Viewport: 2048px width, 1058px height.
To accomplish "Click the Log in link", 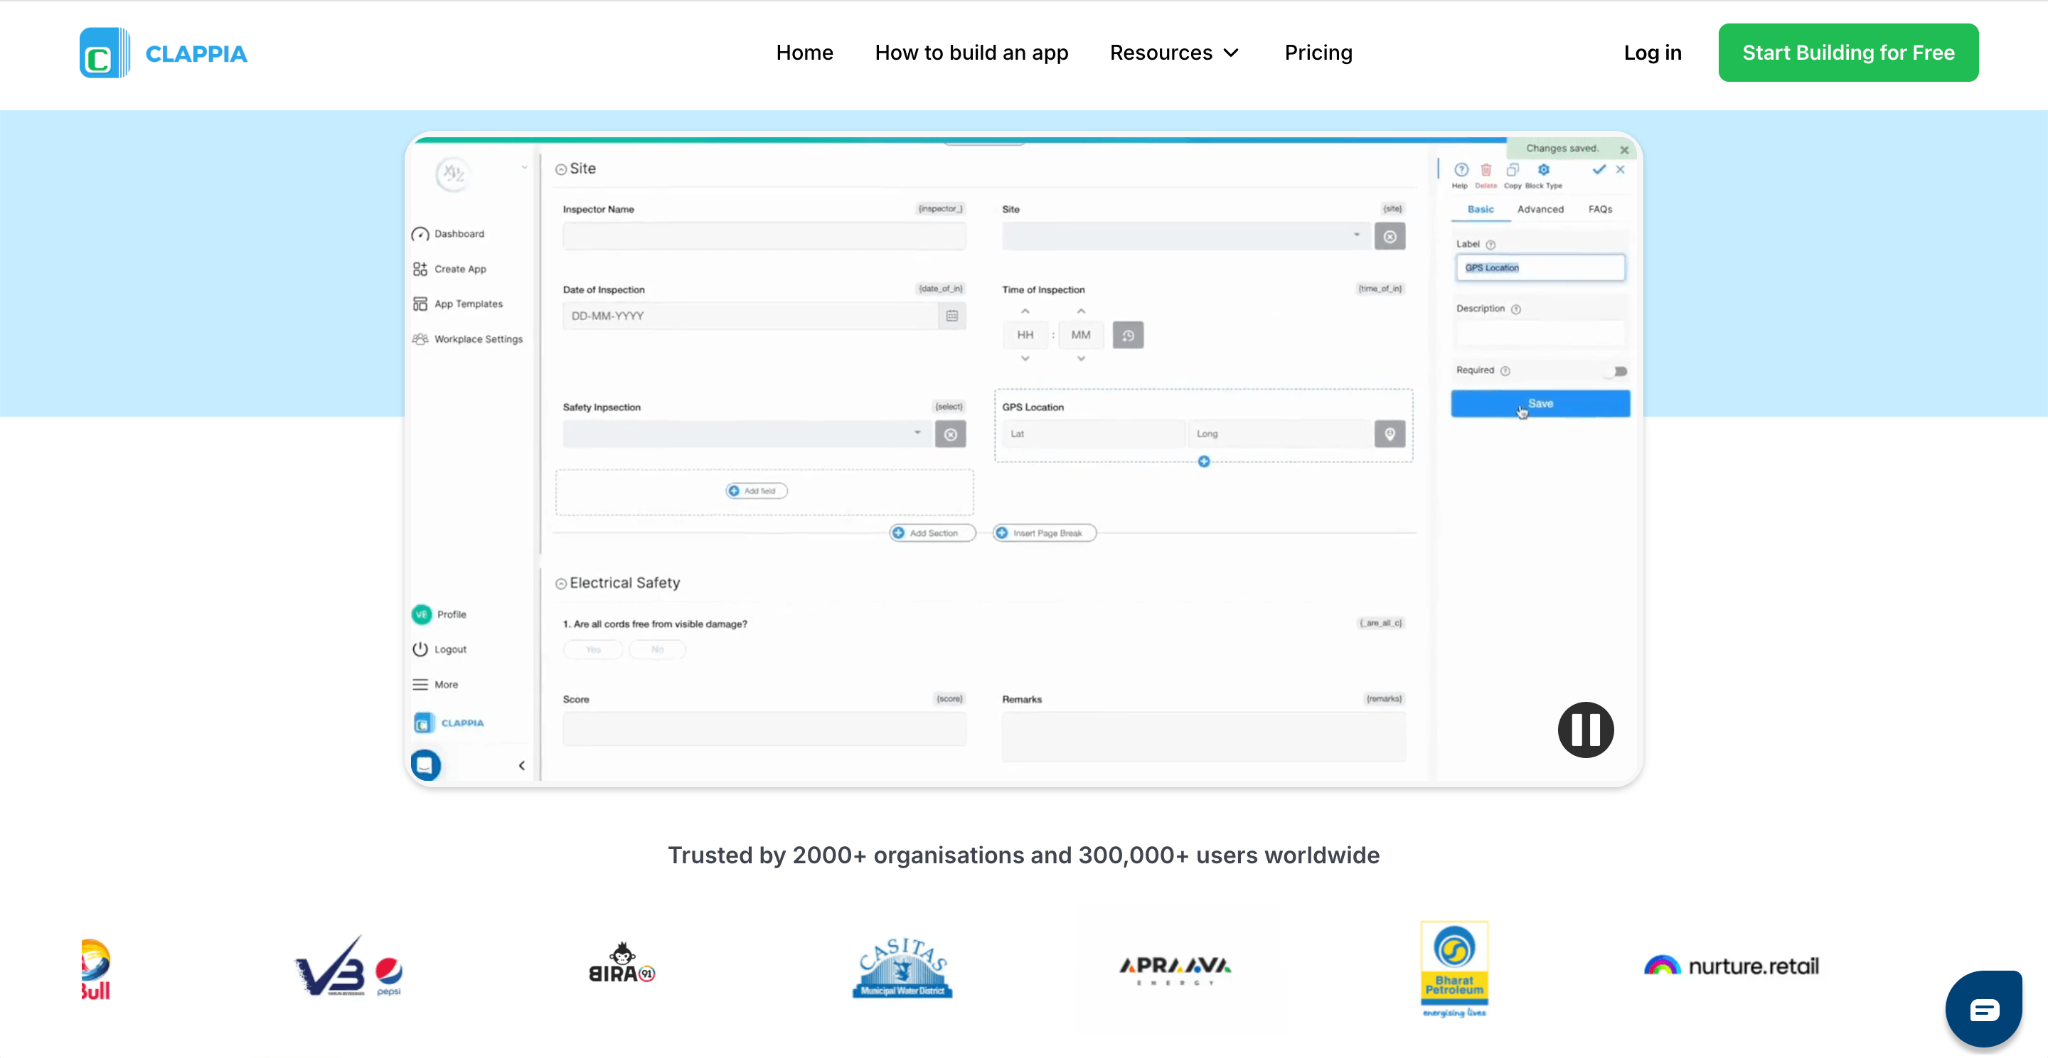I will tap(1653, 53).
